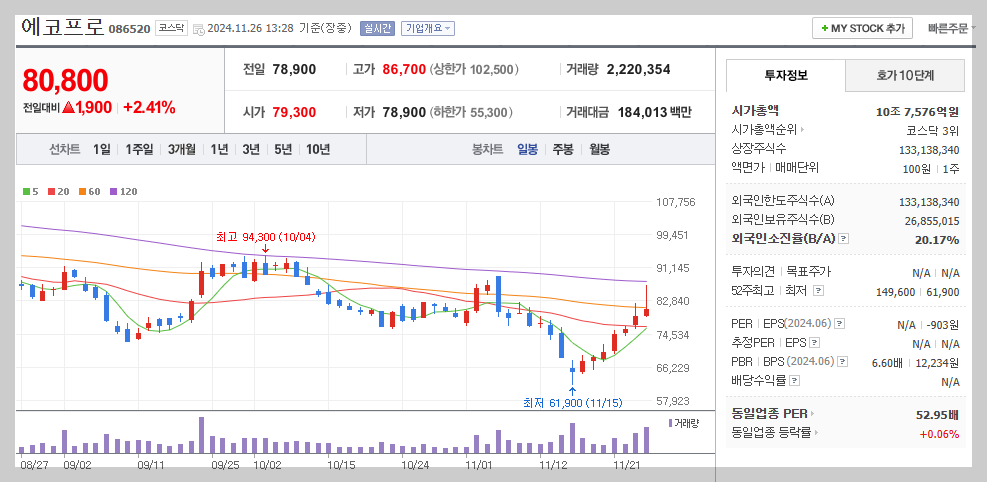Click the PER EPS help question icon
Image resolution: width=987 pixels, height=482 pixels.
pos(840,324)
